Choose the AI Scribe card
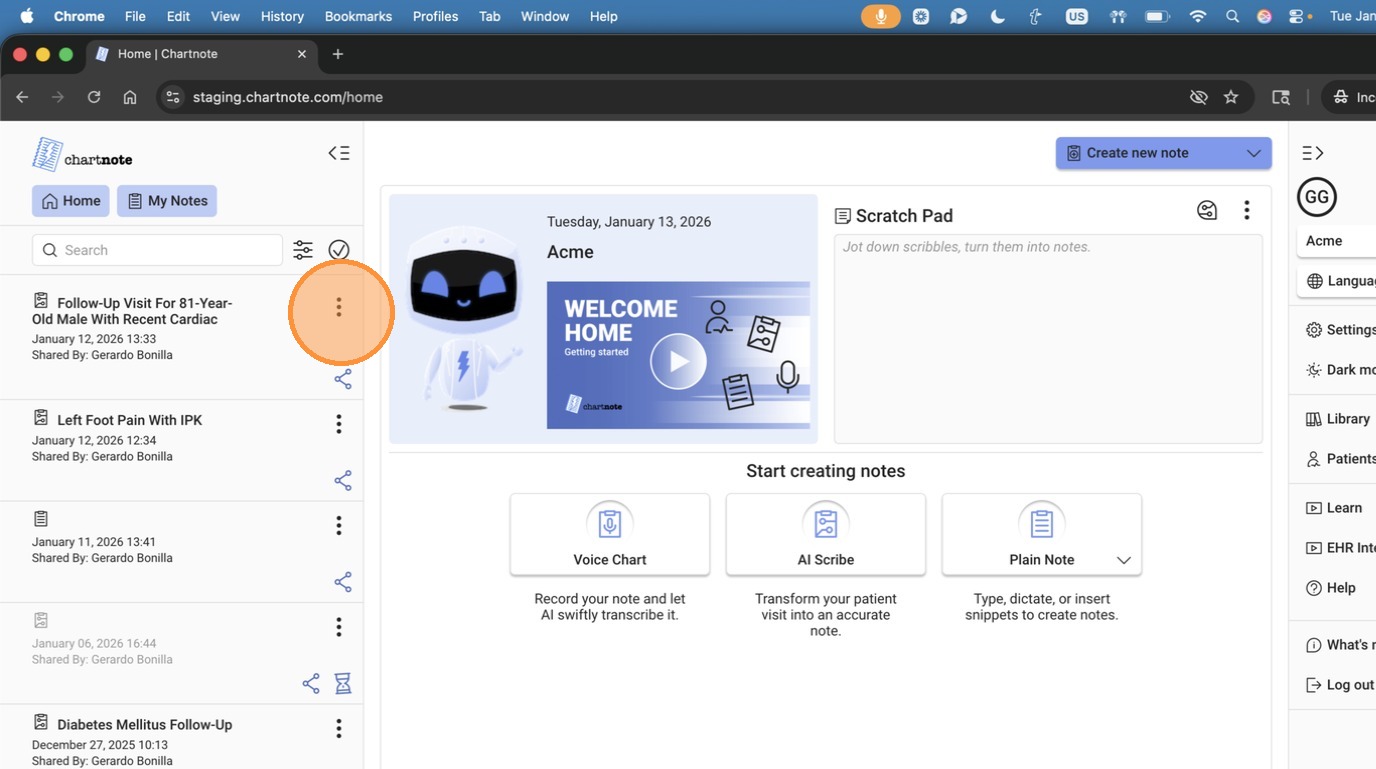1376x769 pixels. point(826,535)
